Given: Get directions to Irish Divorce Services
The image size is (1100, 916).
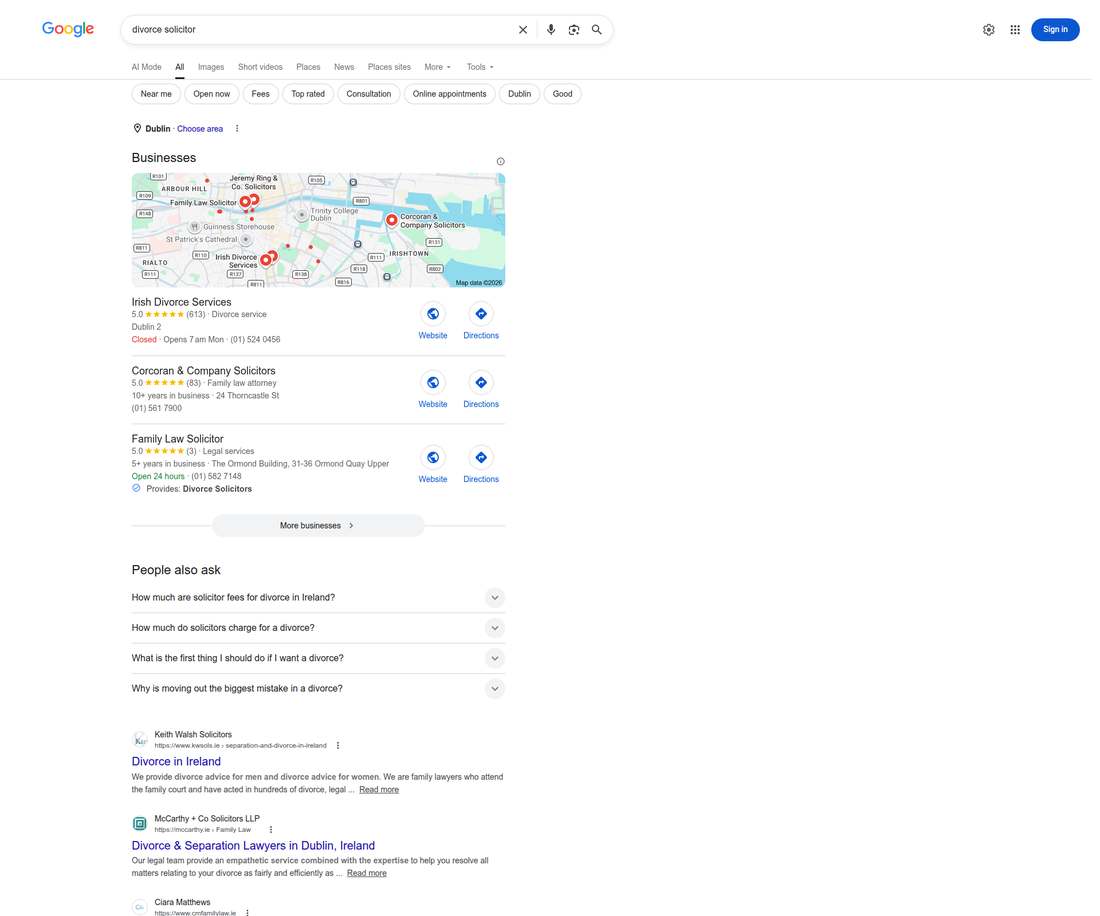Looking at the screenshot, I should 481,314.
